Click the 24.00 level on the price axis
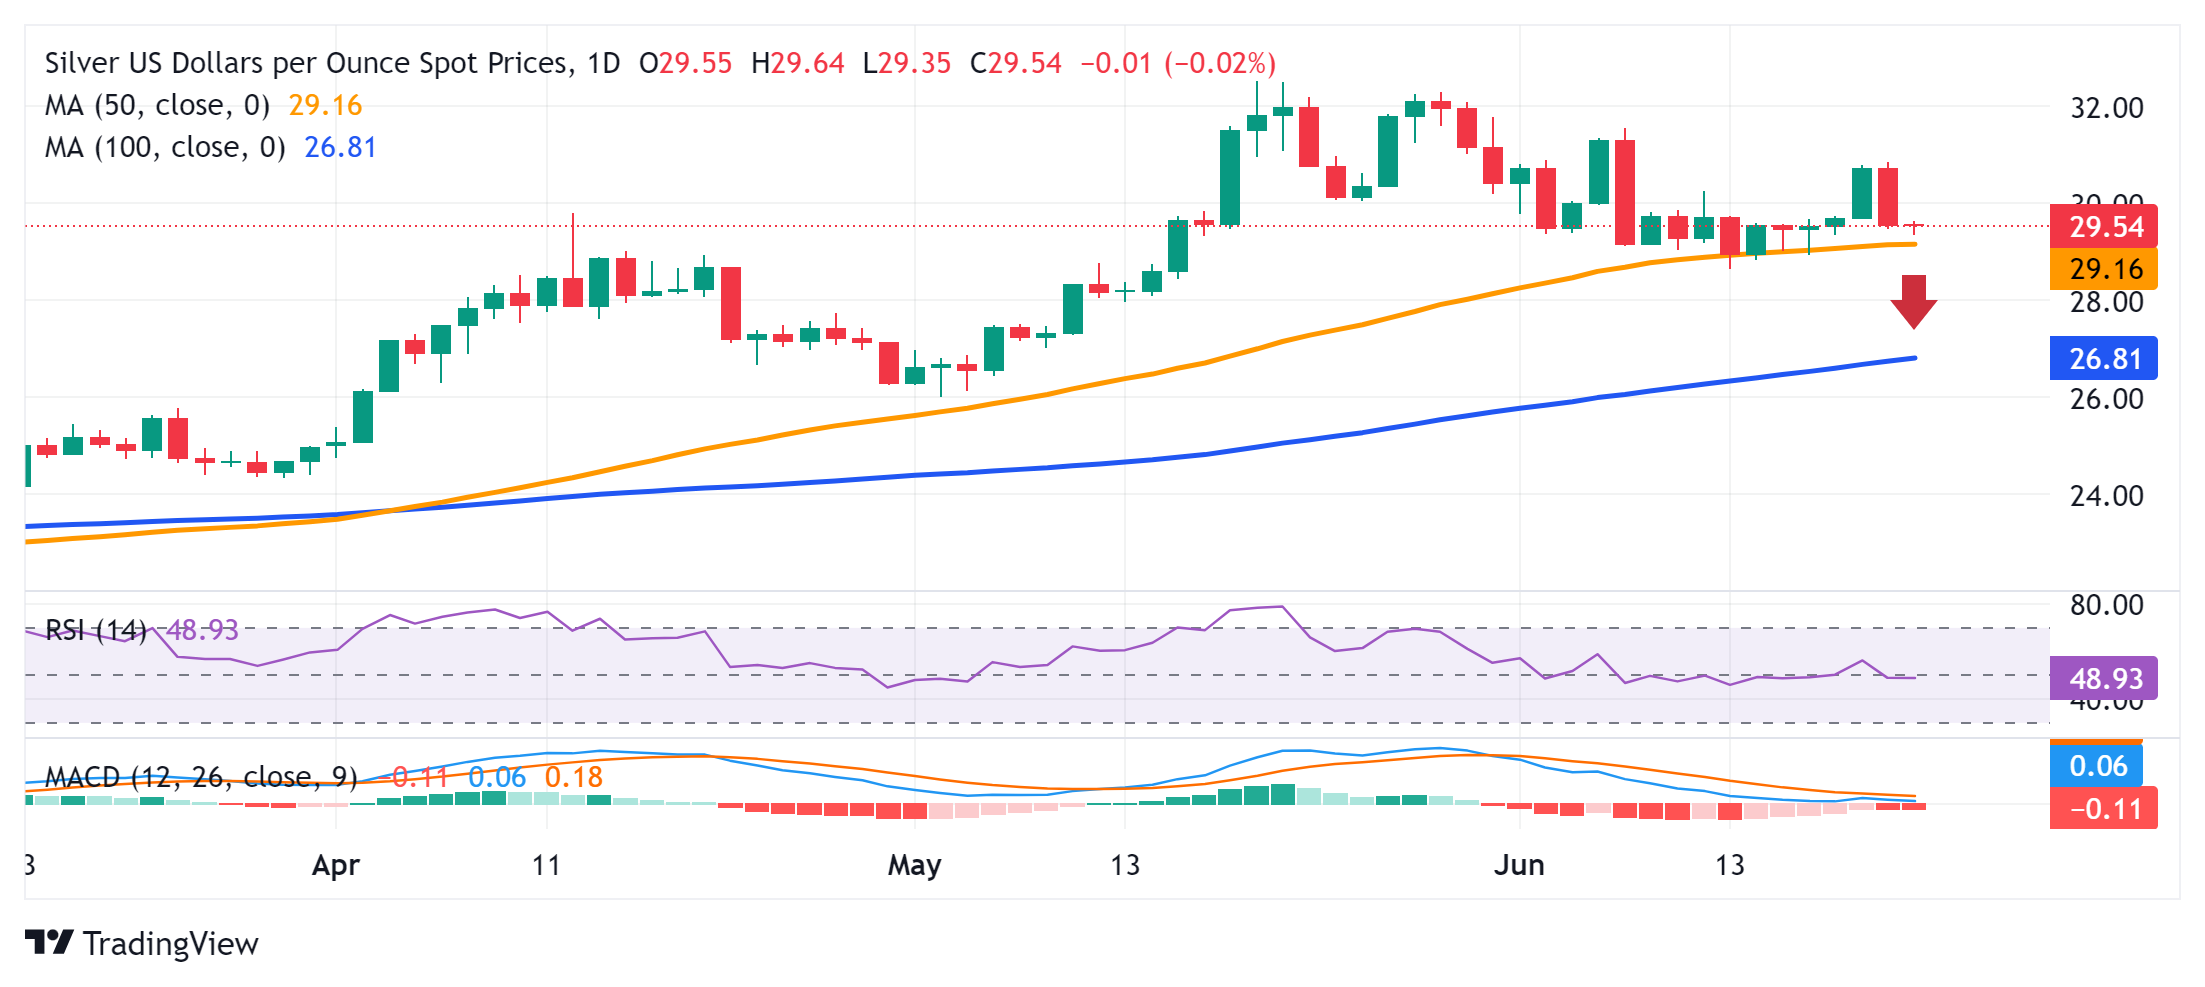The width and height of the screenshot is (2205, 987). [2106, 496]
